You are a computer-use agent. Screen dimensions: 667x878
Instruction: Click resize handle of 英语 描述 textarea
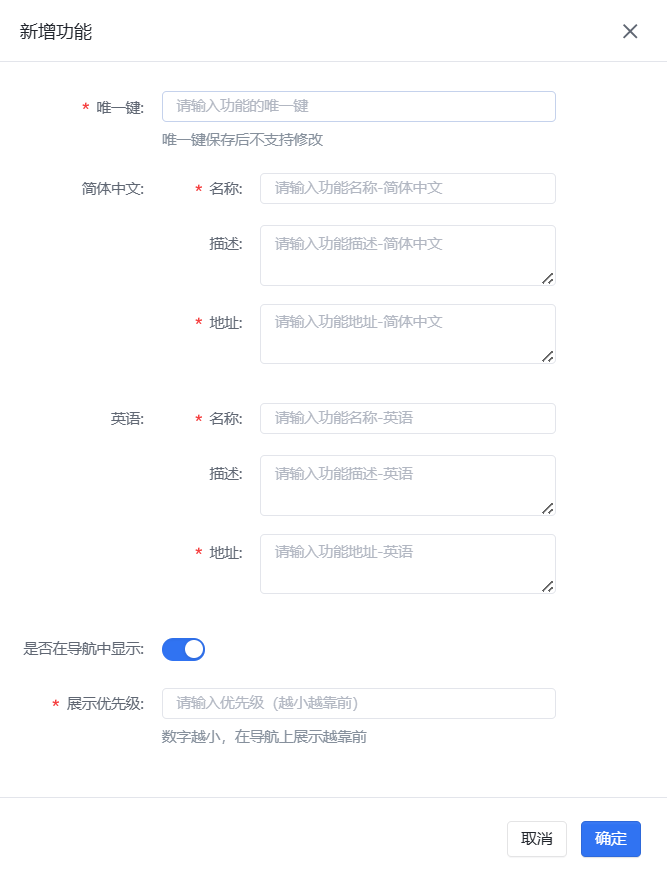coord(548,508)
